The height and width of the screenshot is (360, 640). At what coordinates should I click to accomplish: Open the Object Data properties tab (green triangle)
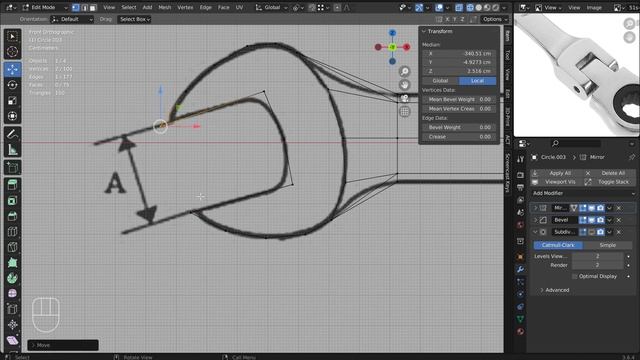520,319
